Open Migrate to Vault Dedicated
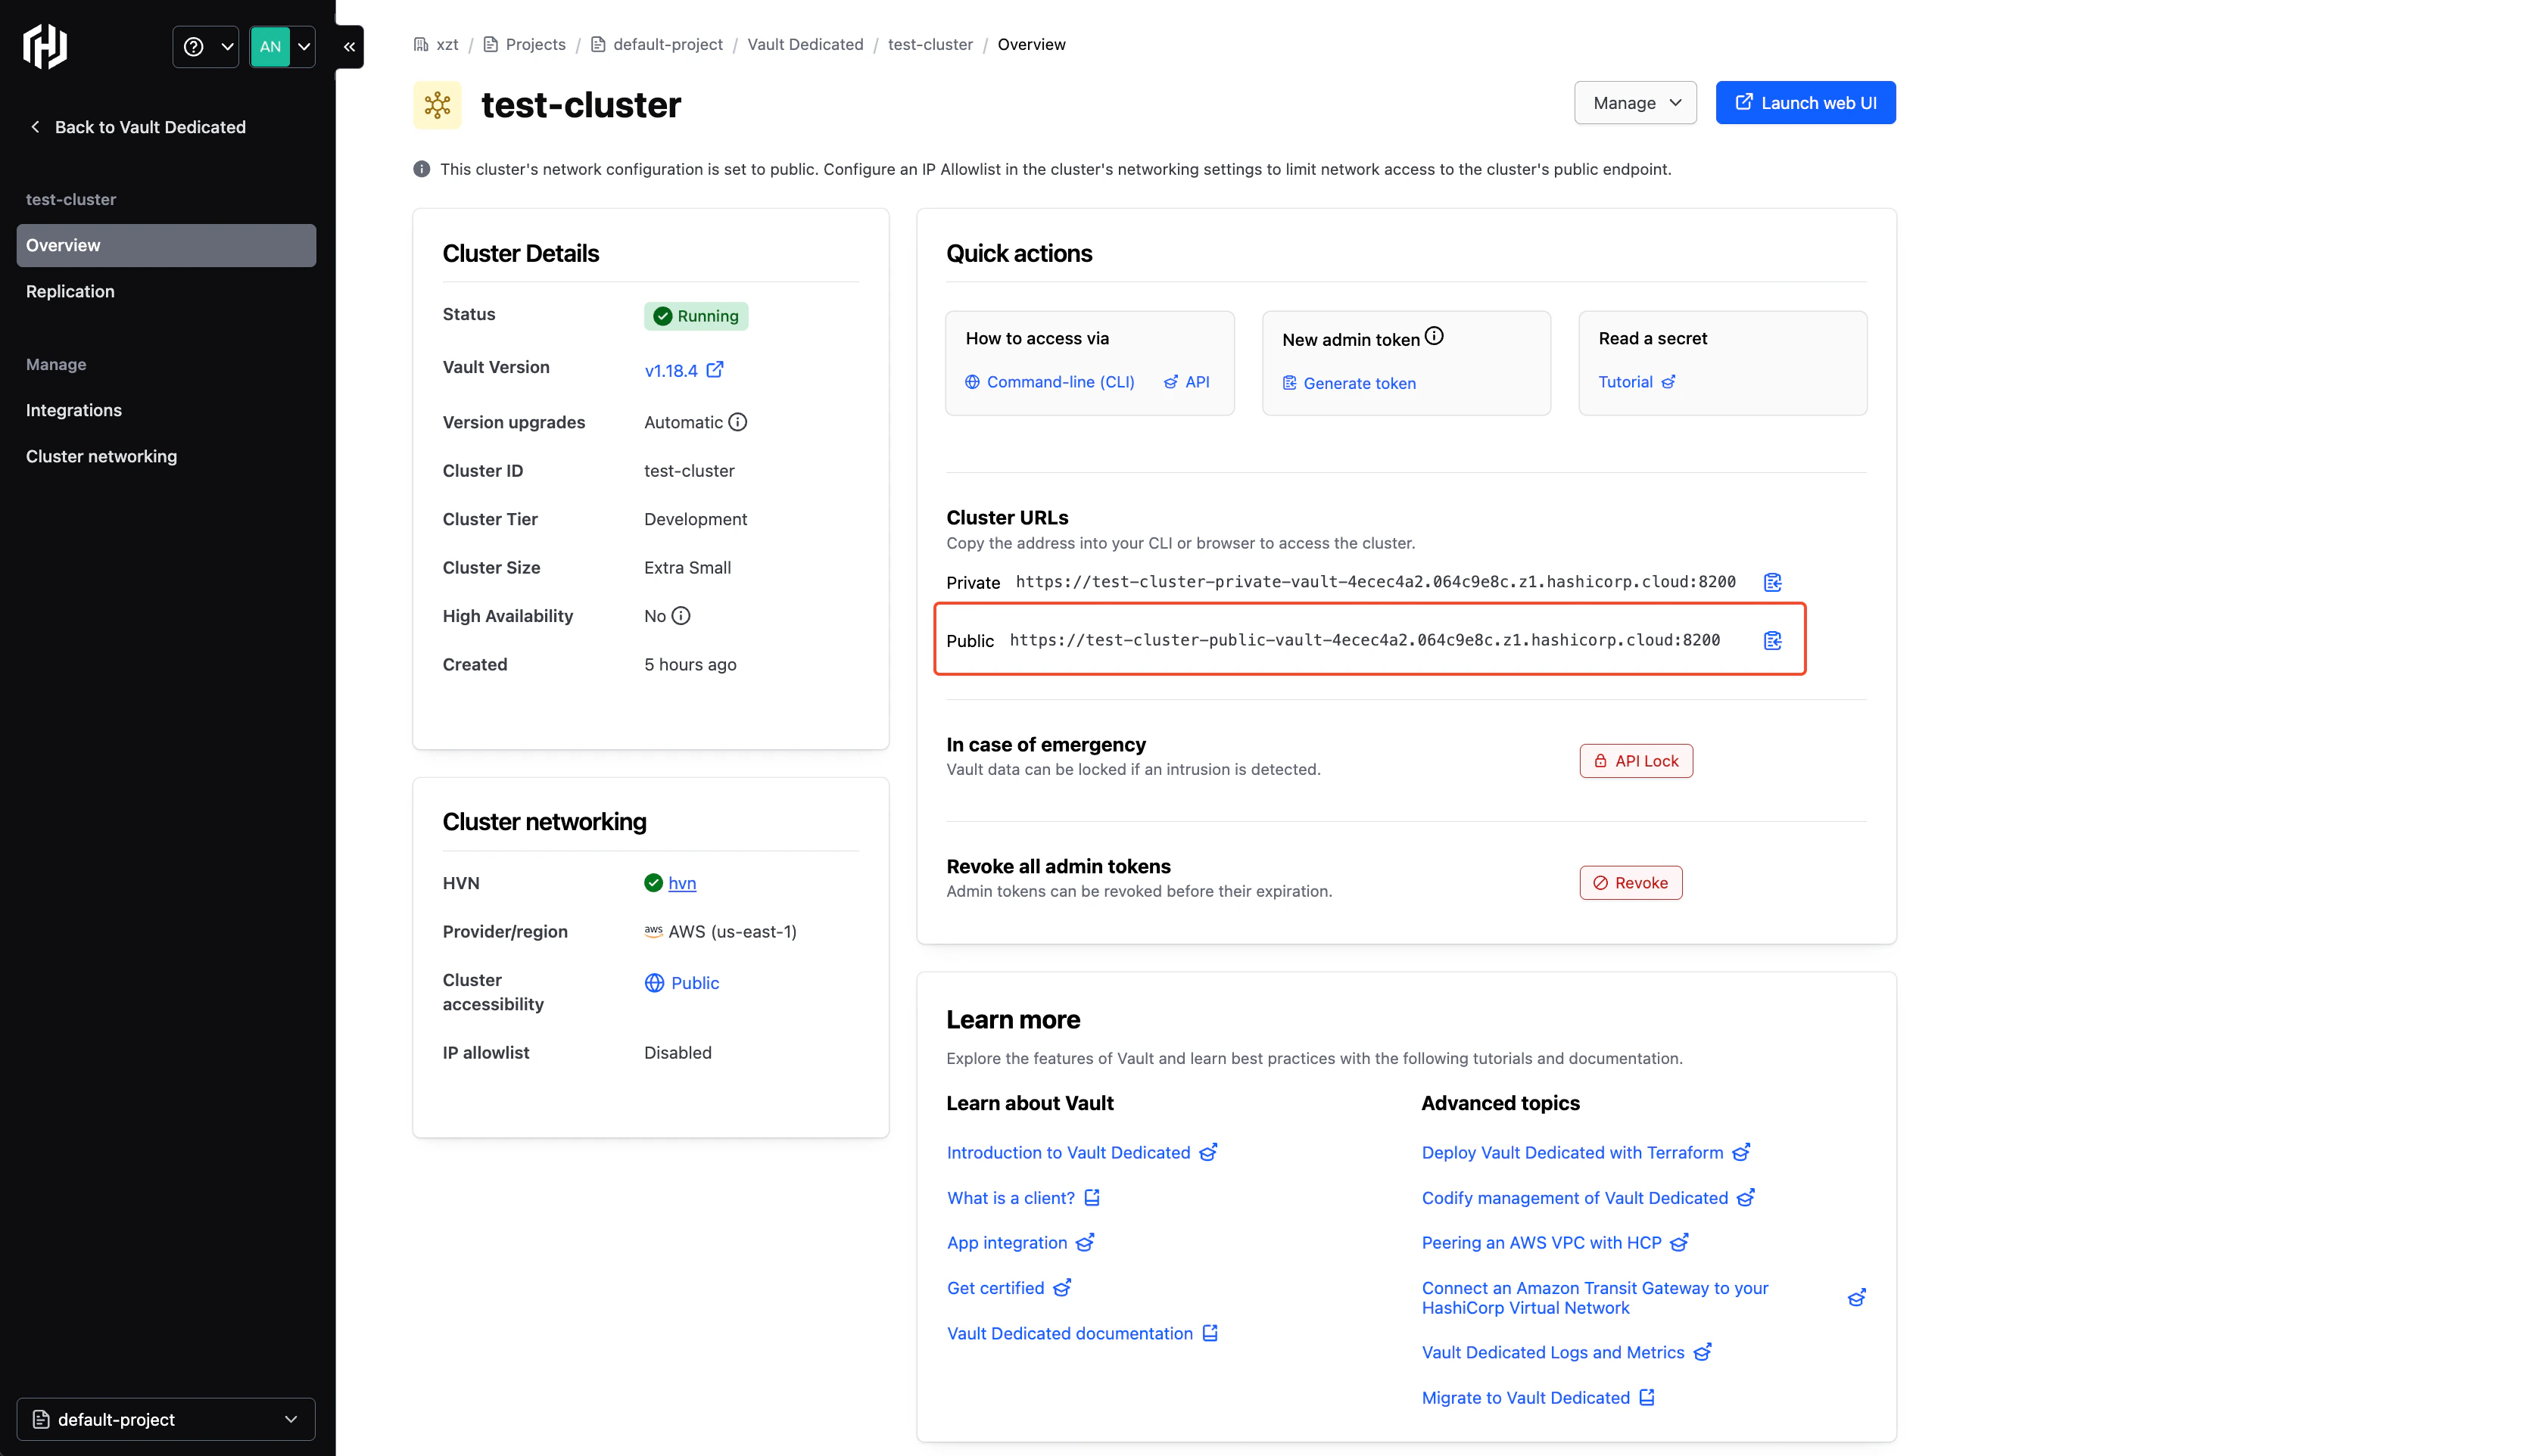The height and width of the screenshot is (1456, 2536). click(x=1539, y=1398)
